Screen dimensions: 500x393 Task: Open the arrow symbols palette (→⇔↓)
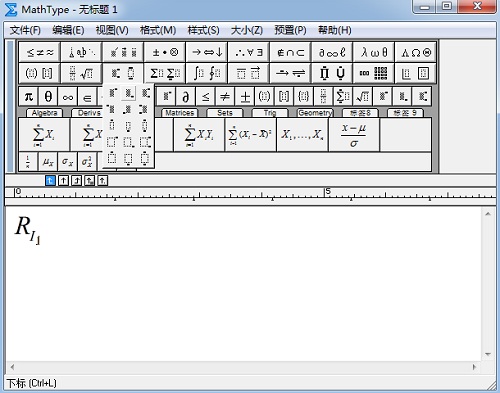207,52
